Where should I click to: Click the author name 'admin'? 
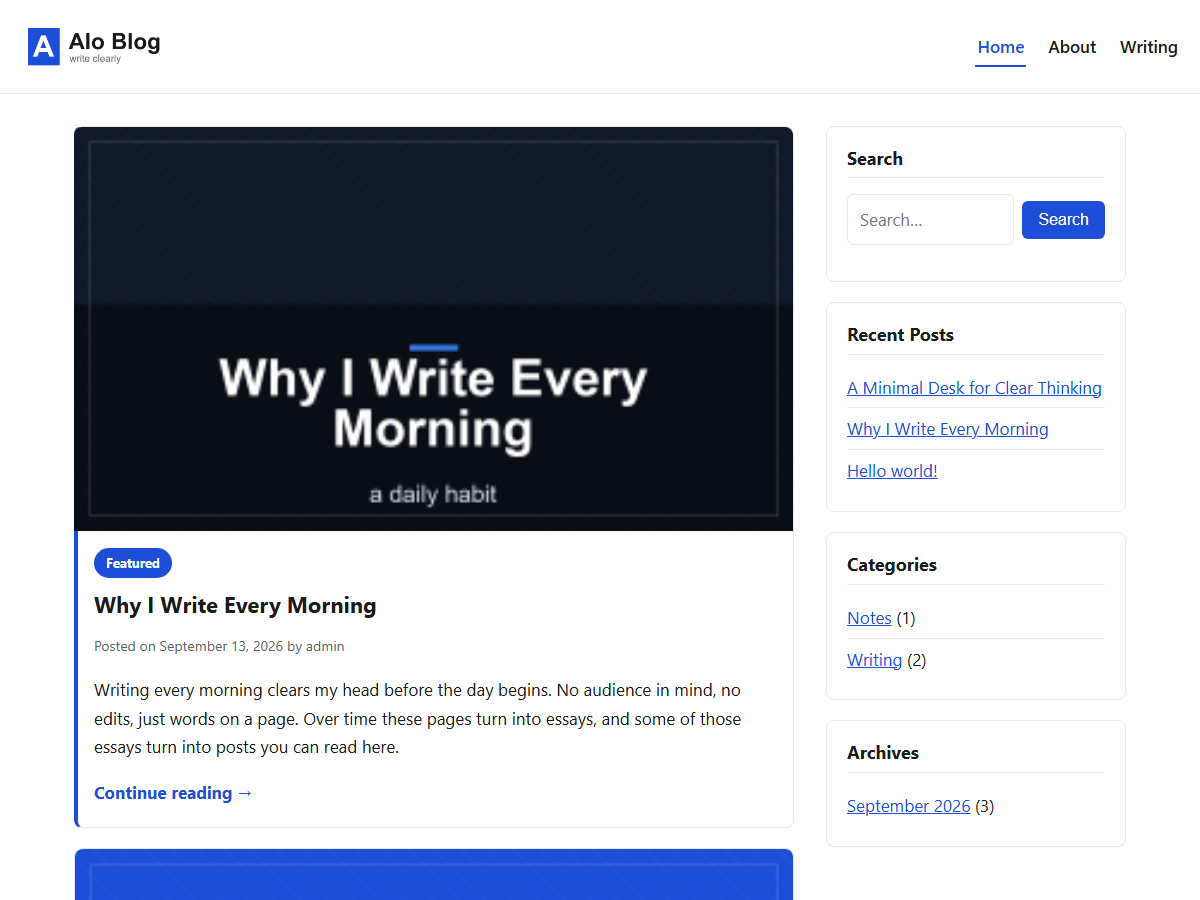coord(325,646)
